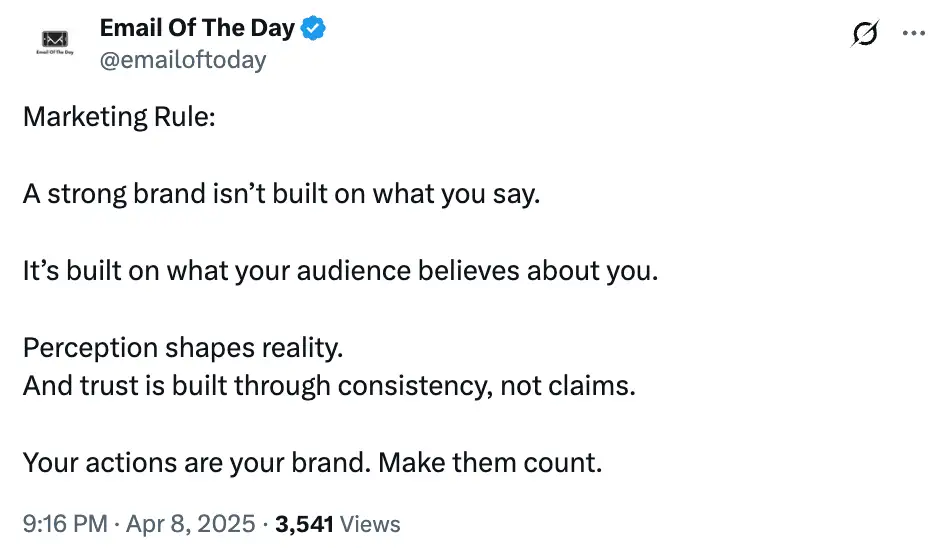
Task: Click the Views label
Action: (370, 525)
